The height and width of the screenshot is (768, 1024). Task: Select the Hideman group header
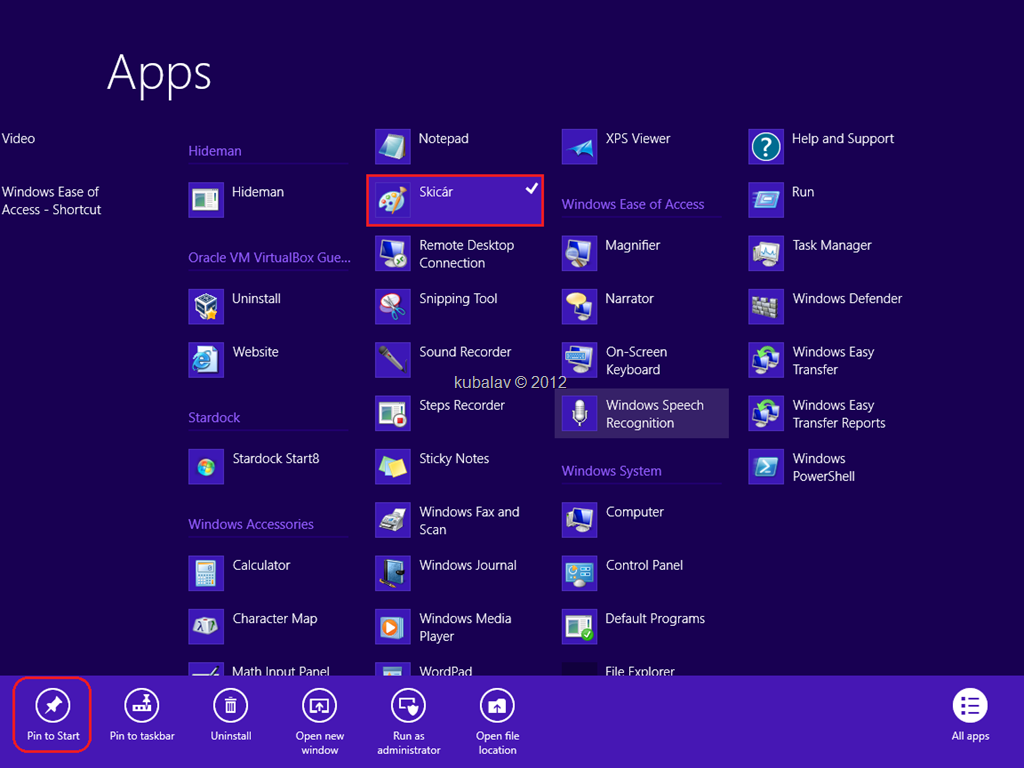[215, 151]
